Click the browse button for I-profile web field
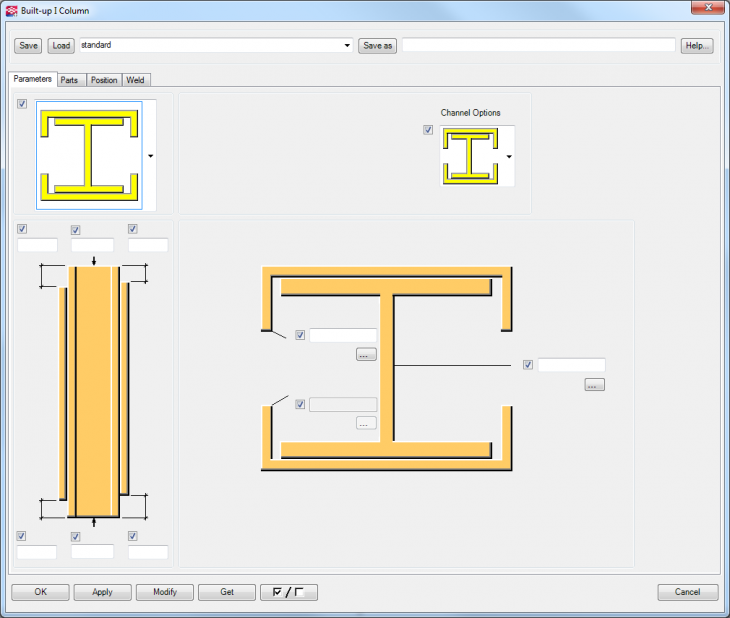The height and width of the screenshot is (618, 730). (x=594, y=384)
